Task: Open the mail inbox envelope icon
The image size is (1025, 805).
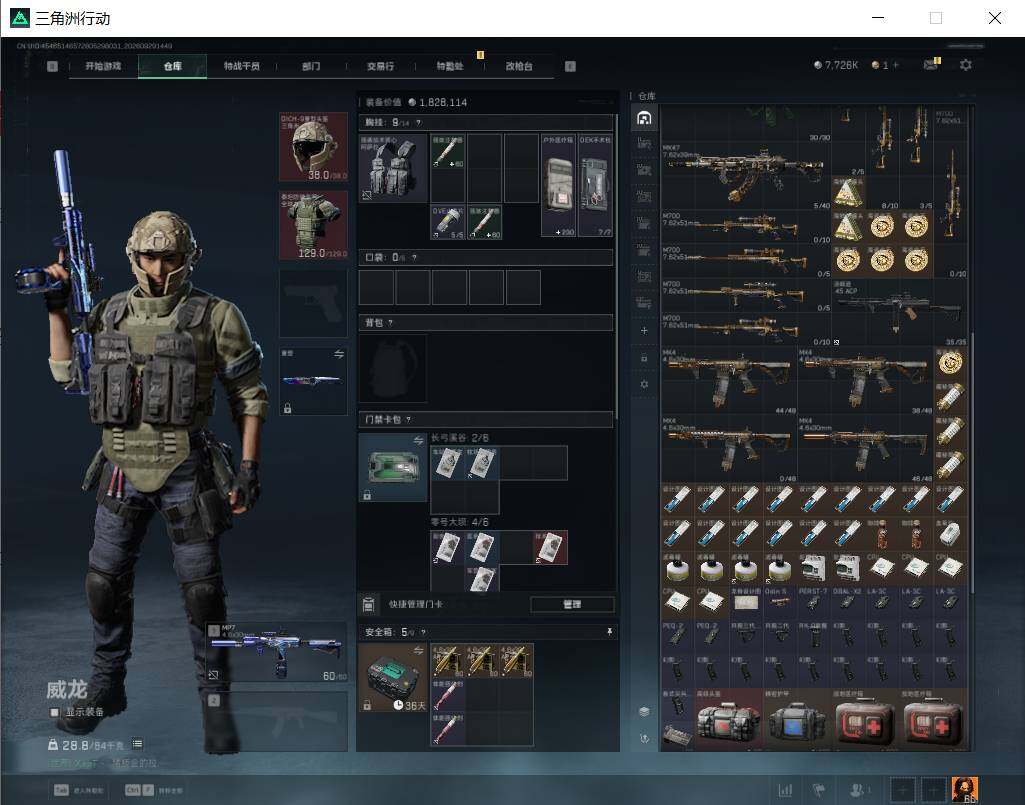Action: (931, 64)
